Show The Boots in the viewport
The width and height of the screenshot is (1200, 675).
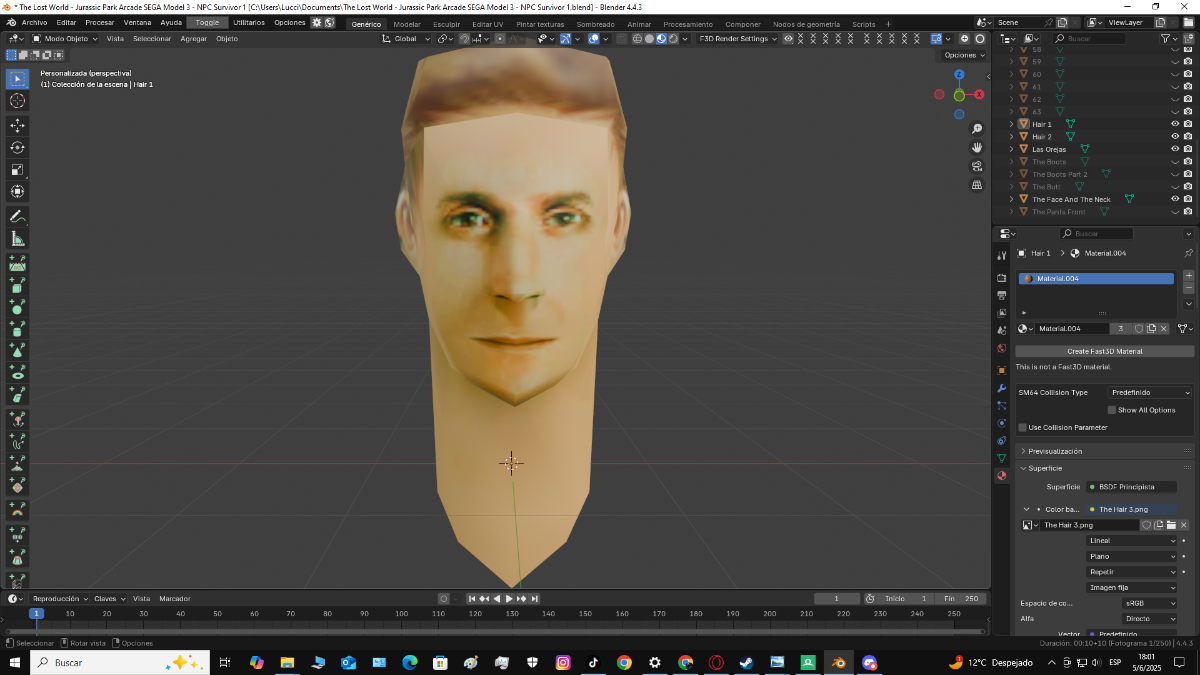[x=1175, y=161]
